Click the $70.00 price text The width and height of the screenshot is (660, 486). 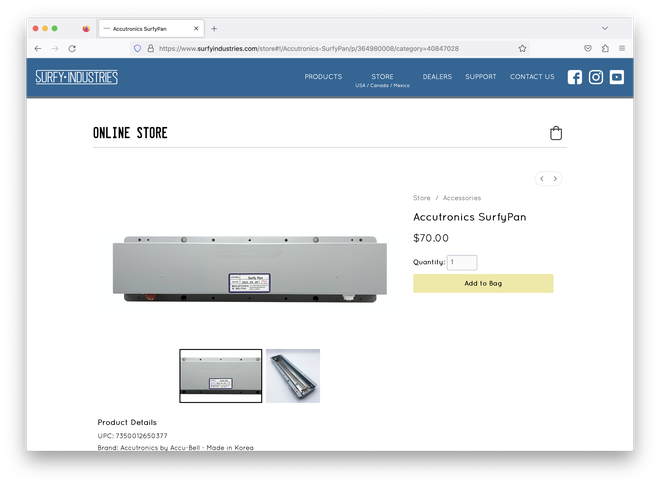(431, 238)
